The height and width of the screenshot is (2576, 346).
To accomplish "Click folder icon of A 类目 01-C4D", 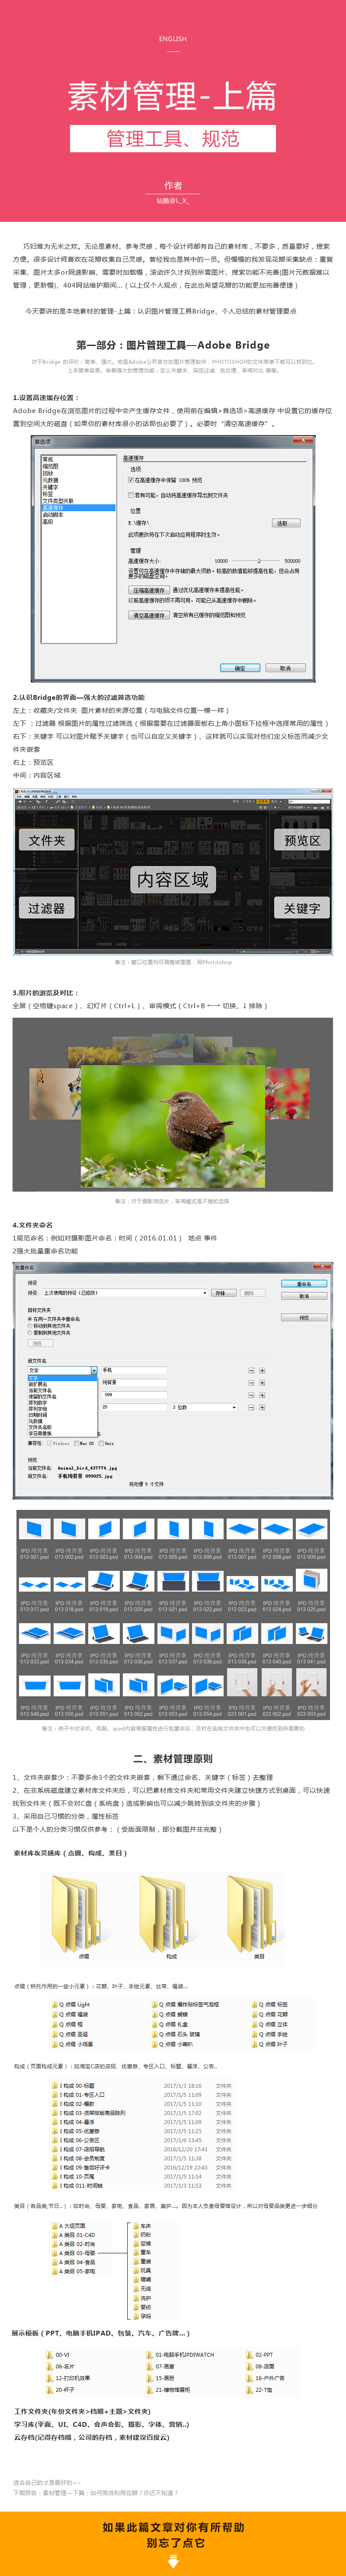I will click(x=54, y=2235).
